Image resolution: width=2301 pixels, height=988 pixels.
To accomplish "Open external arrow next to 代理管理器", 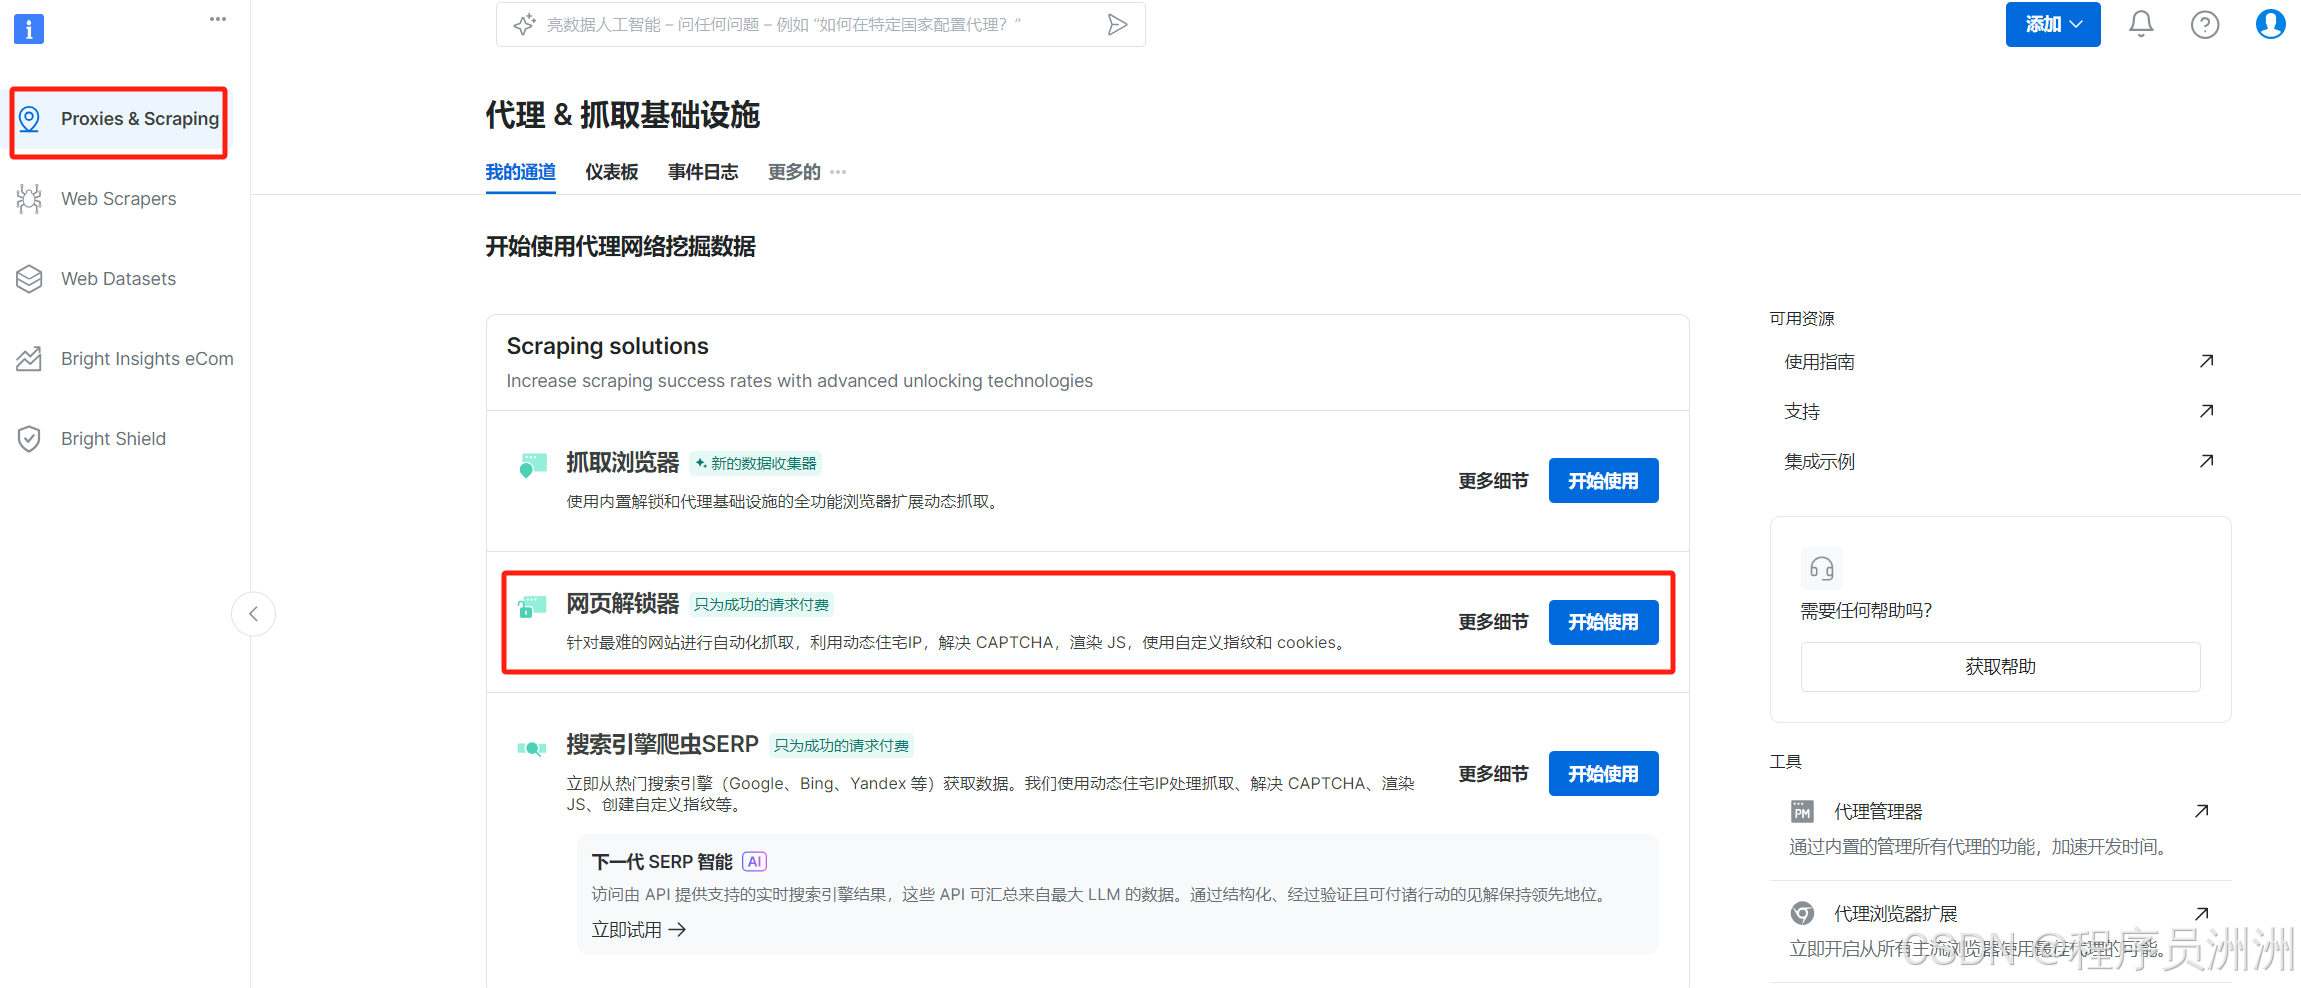I will pyautogui.click(x=2201, y=811).
